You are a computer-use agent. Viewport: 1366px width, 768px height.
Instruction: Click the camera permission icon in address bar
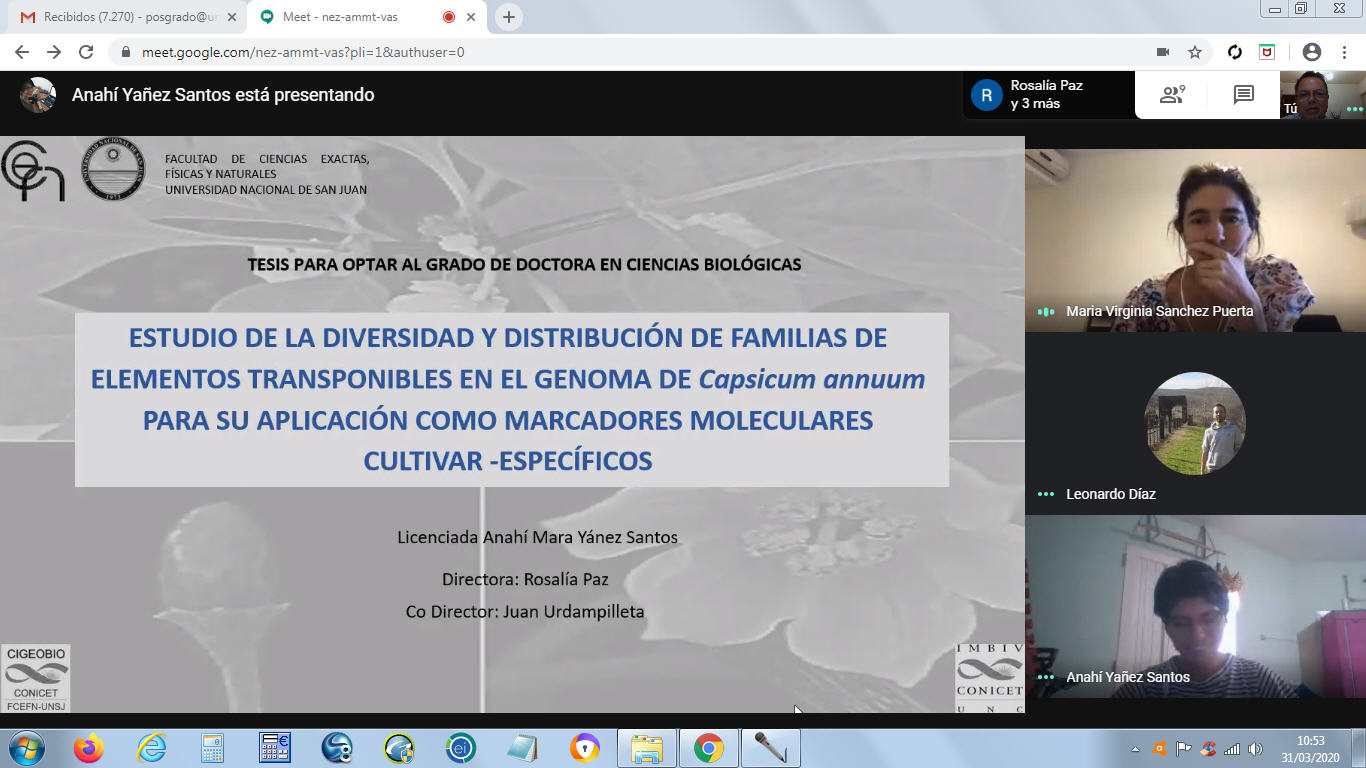pos(1163,52)
